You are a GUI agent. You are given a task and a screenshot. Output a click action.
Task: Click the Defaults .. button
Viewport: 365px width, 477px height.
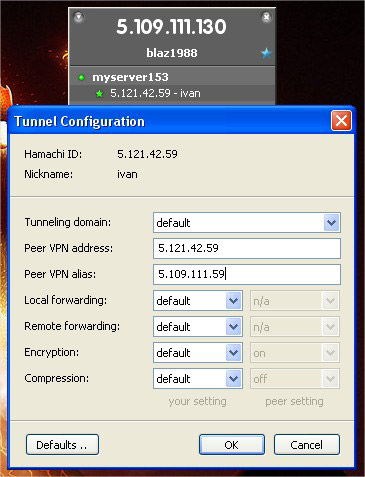62,445
